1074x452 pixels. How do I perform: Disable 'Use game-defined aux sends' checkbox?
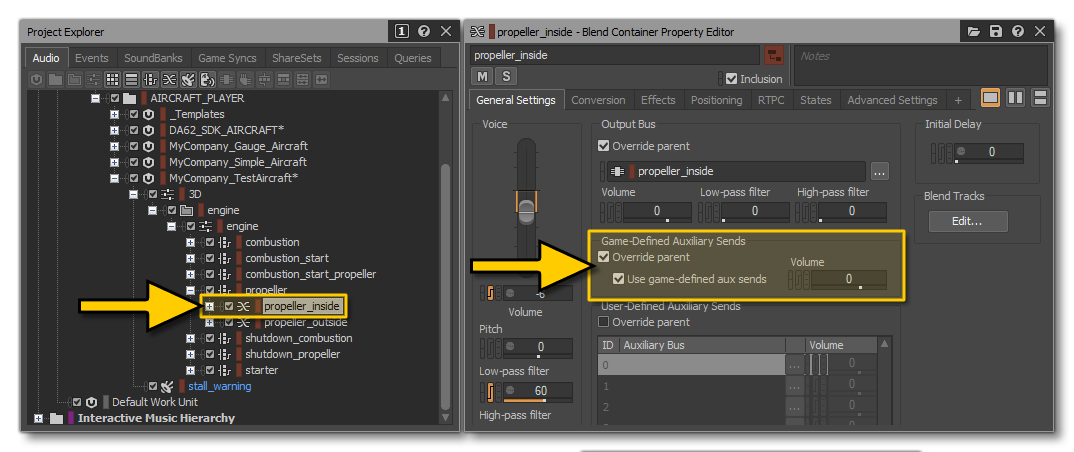(619, 279)
